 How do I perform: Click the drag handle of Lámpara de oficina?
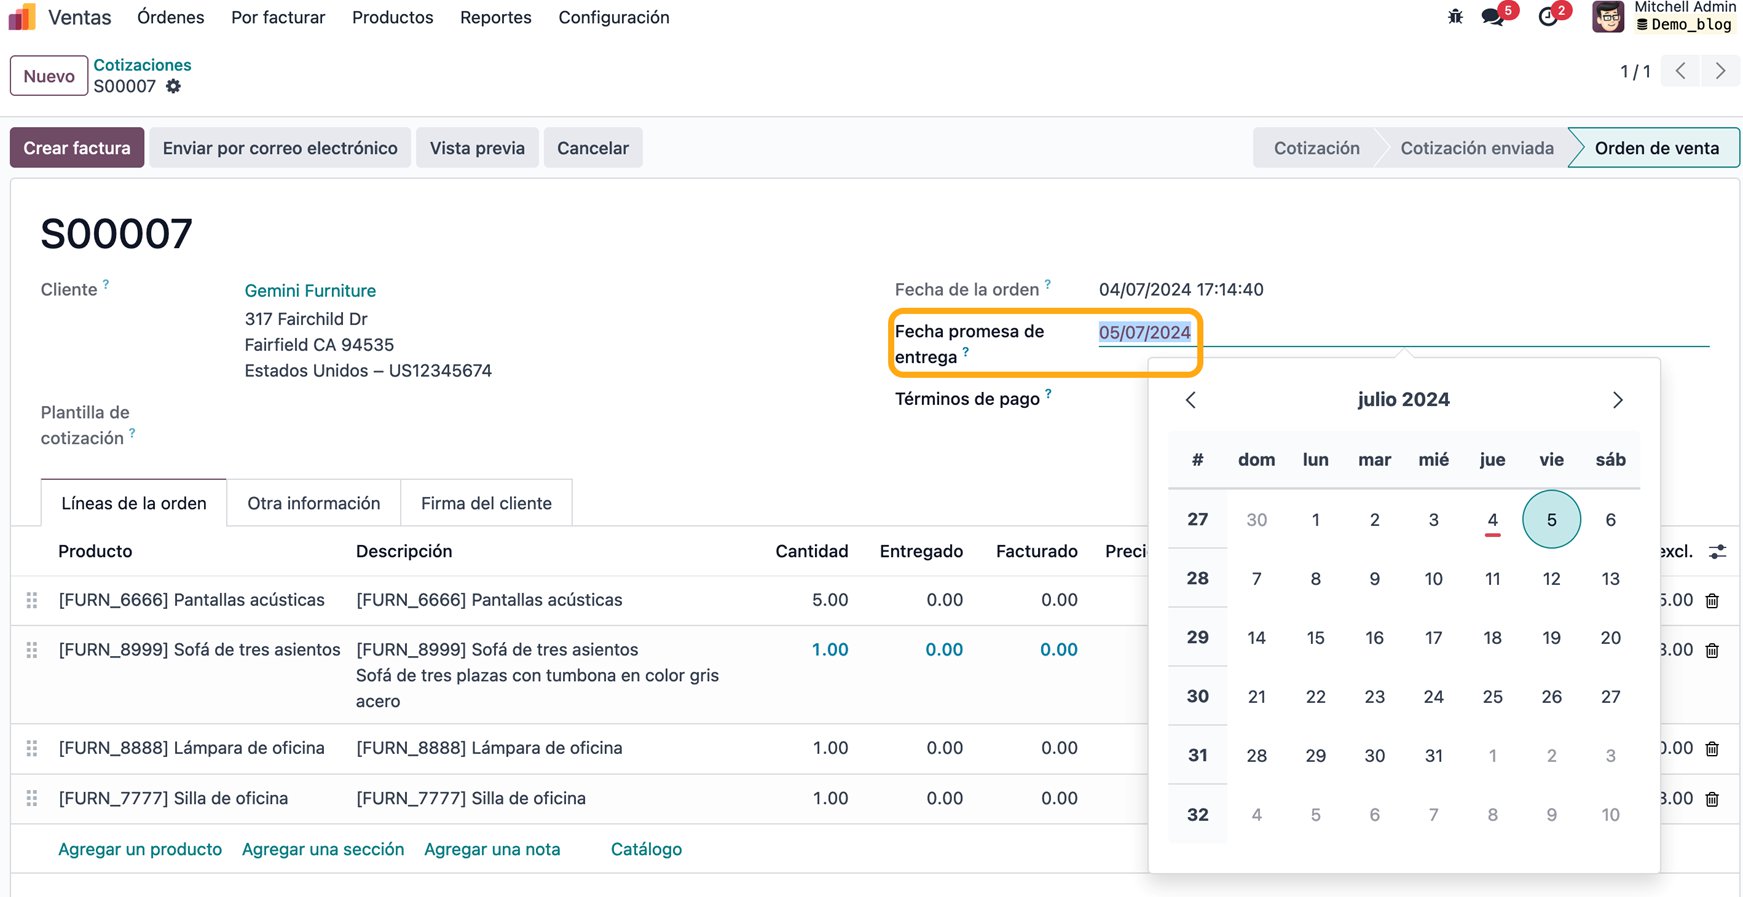32,748
